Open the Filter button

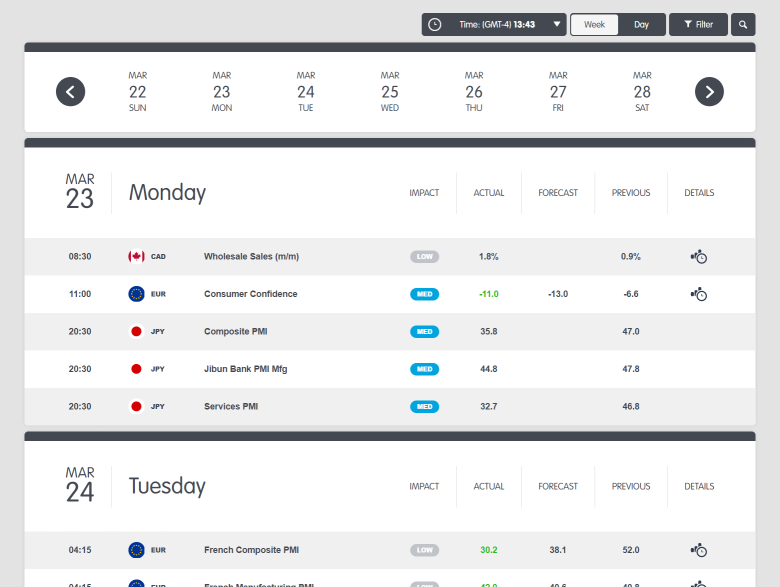click(698, 24)
